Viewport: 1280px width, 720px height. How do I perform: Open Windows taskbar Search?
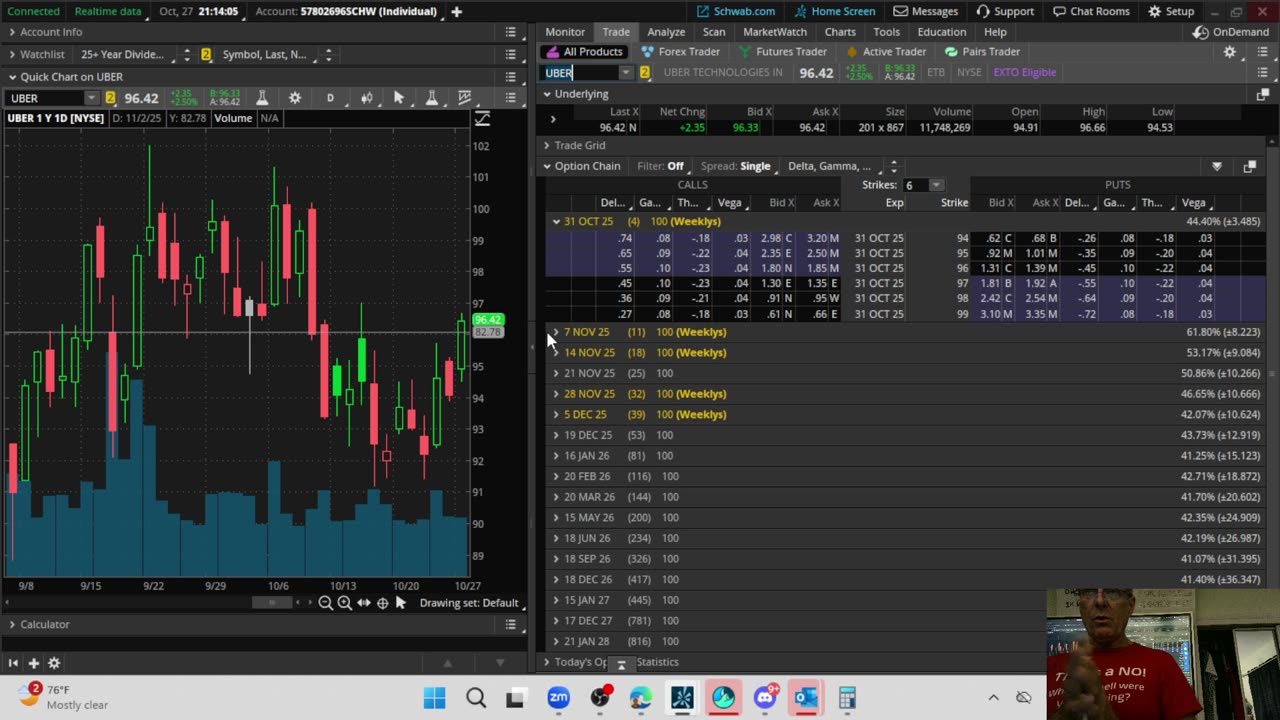tap(476, 698)
